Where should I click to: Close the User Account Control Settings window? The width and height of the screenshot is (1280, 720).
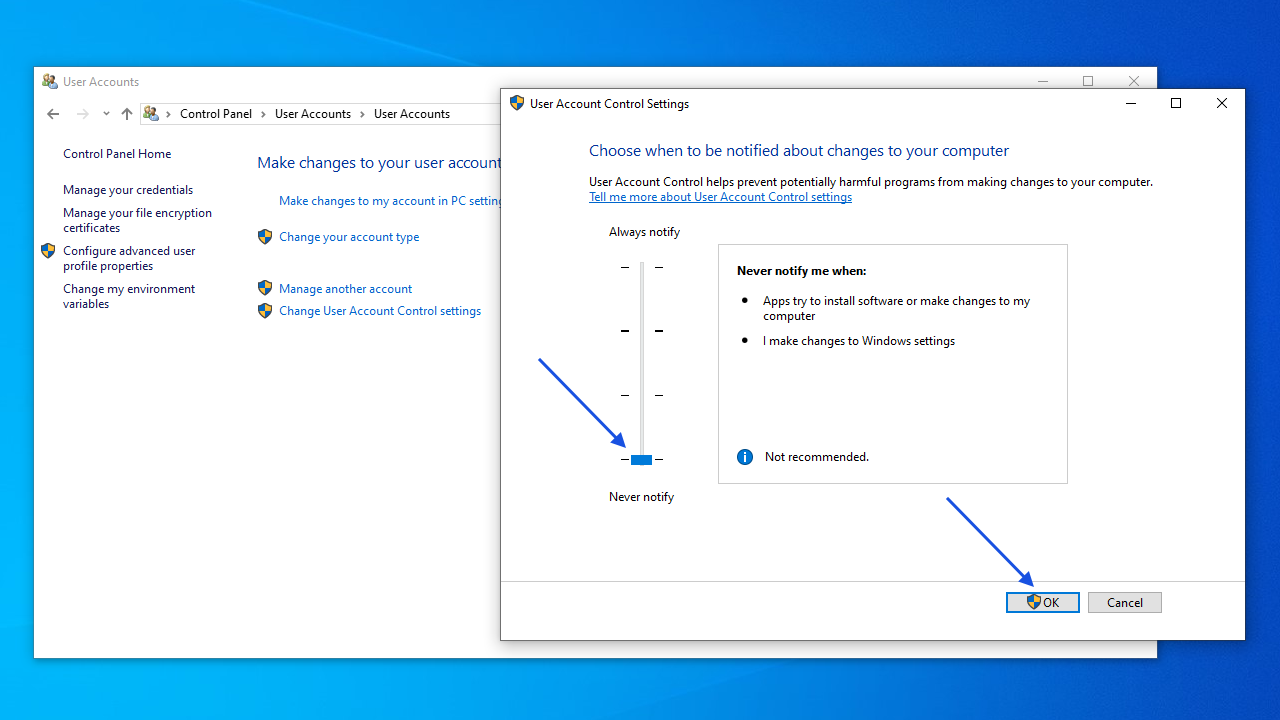(1222, 103)
